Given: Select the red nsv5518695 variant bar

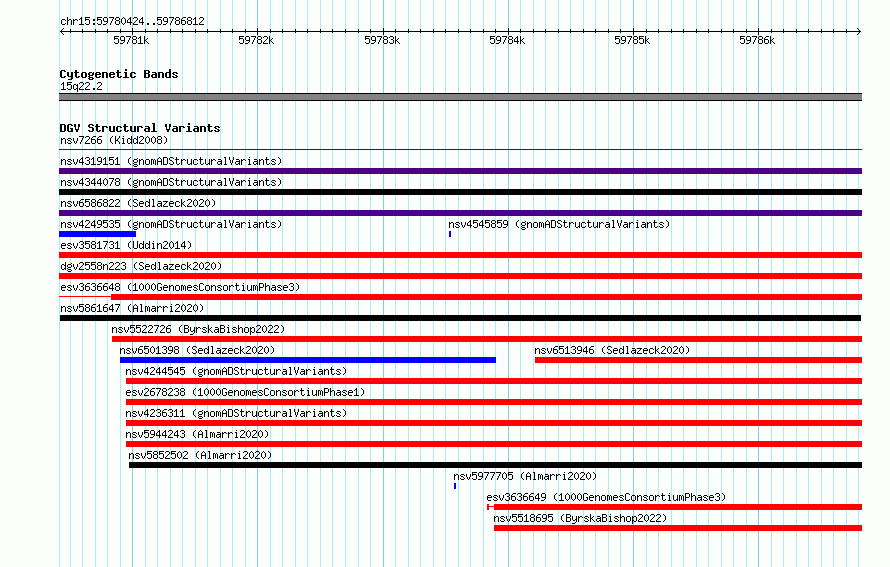Looking at the screenshot, I should [x=678, y=528].
